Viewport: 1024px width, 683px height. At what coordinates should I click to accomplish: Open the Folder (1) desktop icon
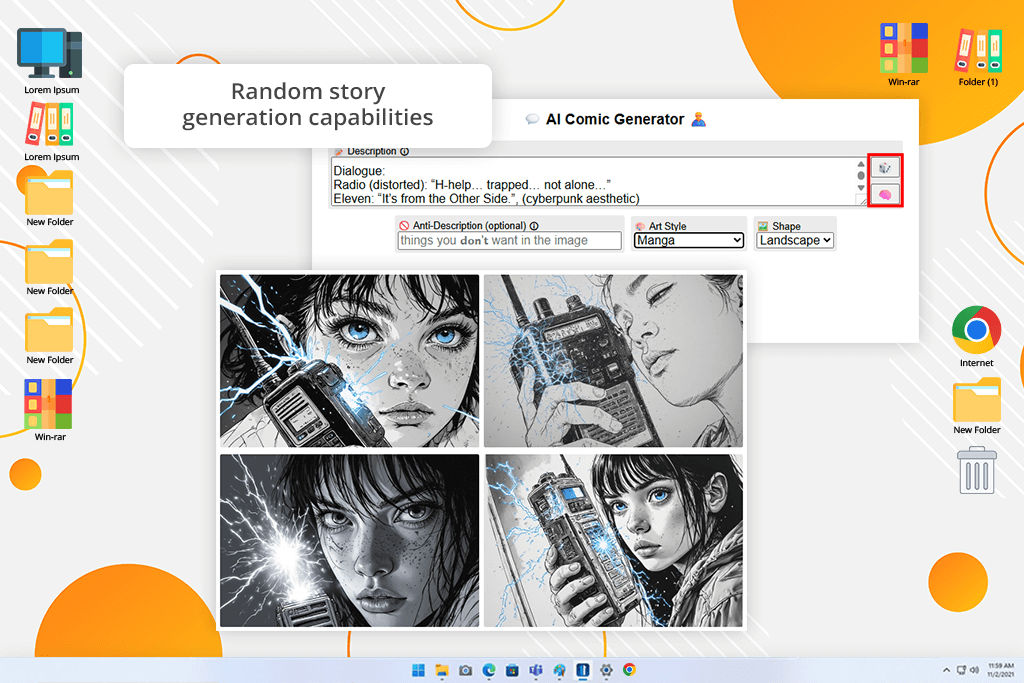pyautogui.click(x=978, y=57)
